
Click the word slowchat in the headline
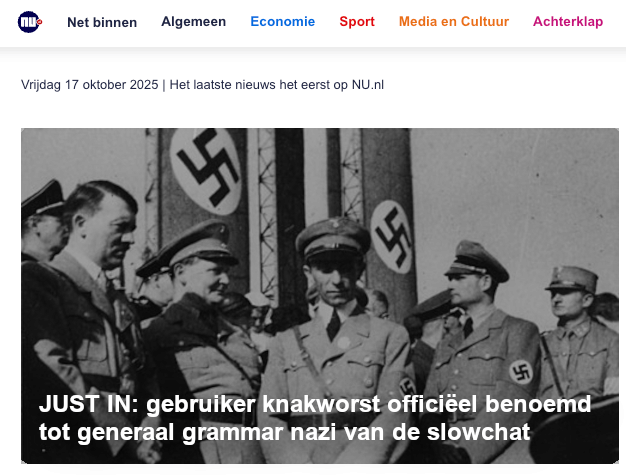478,432
